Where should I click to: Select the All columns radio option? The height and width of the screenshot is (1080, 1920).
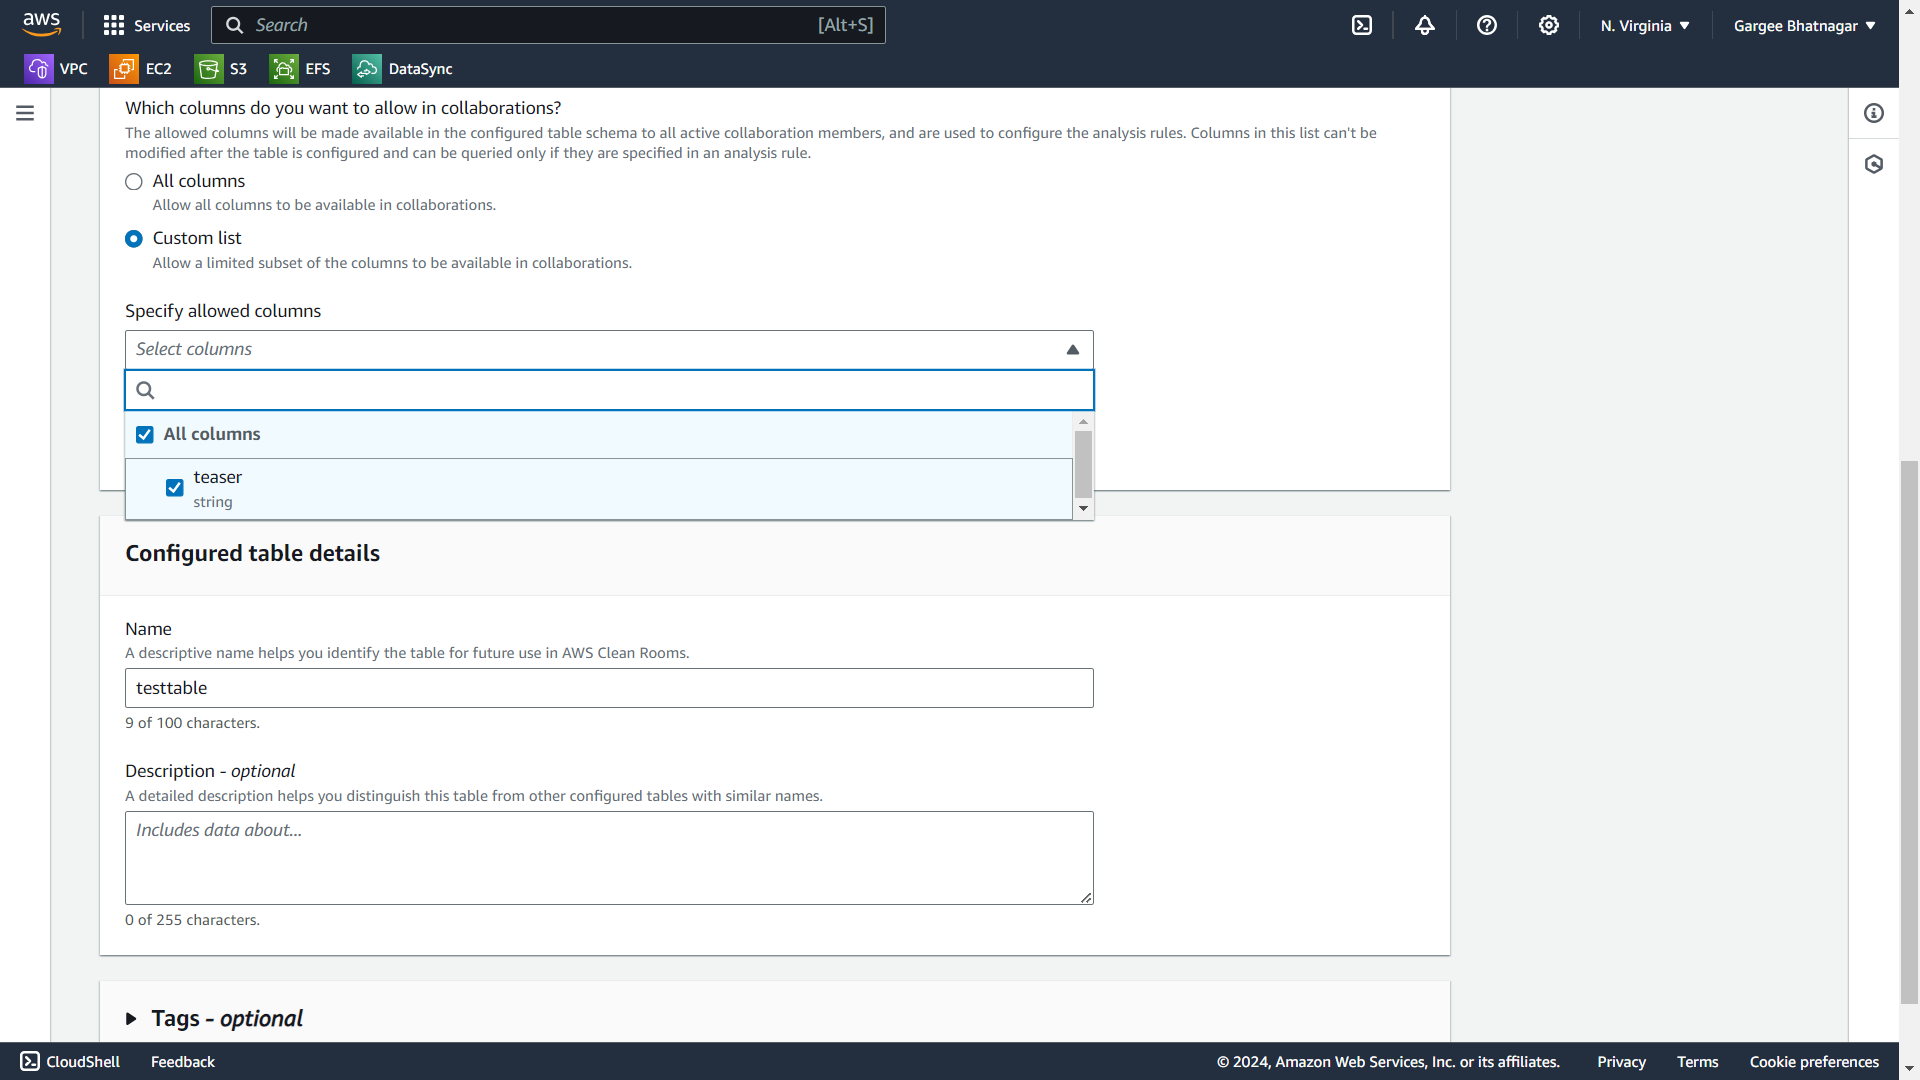pos(134,182)
